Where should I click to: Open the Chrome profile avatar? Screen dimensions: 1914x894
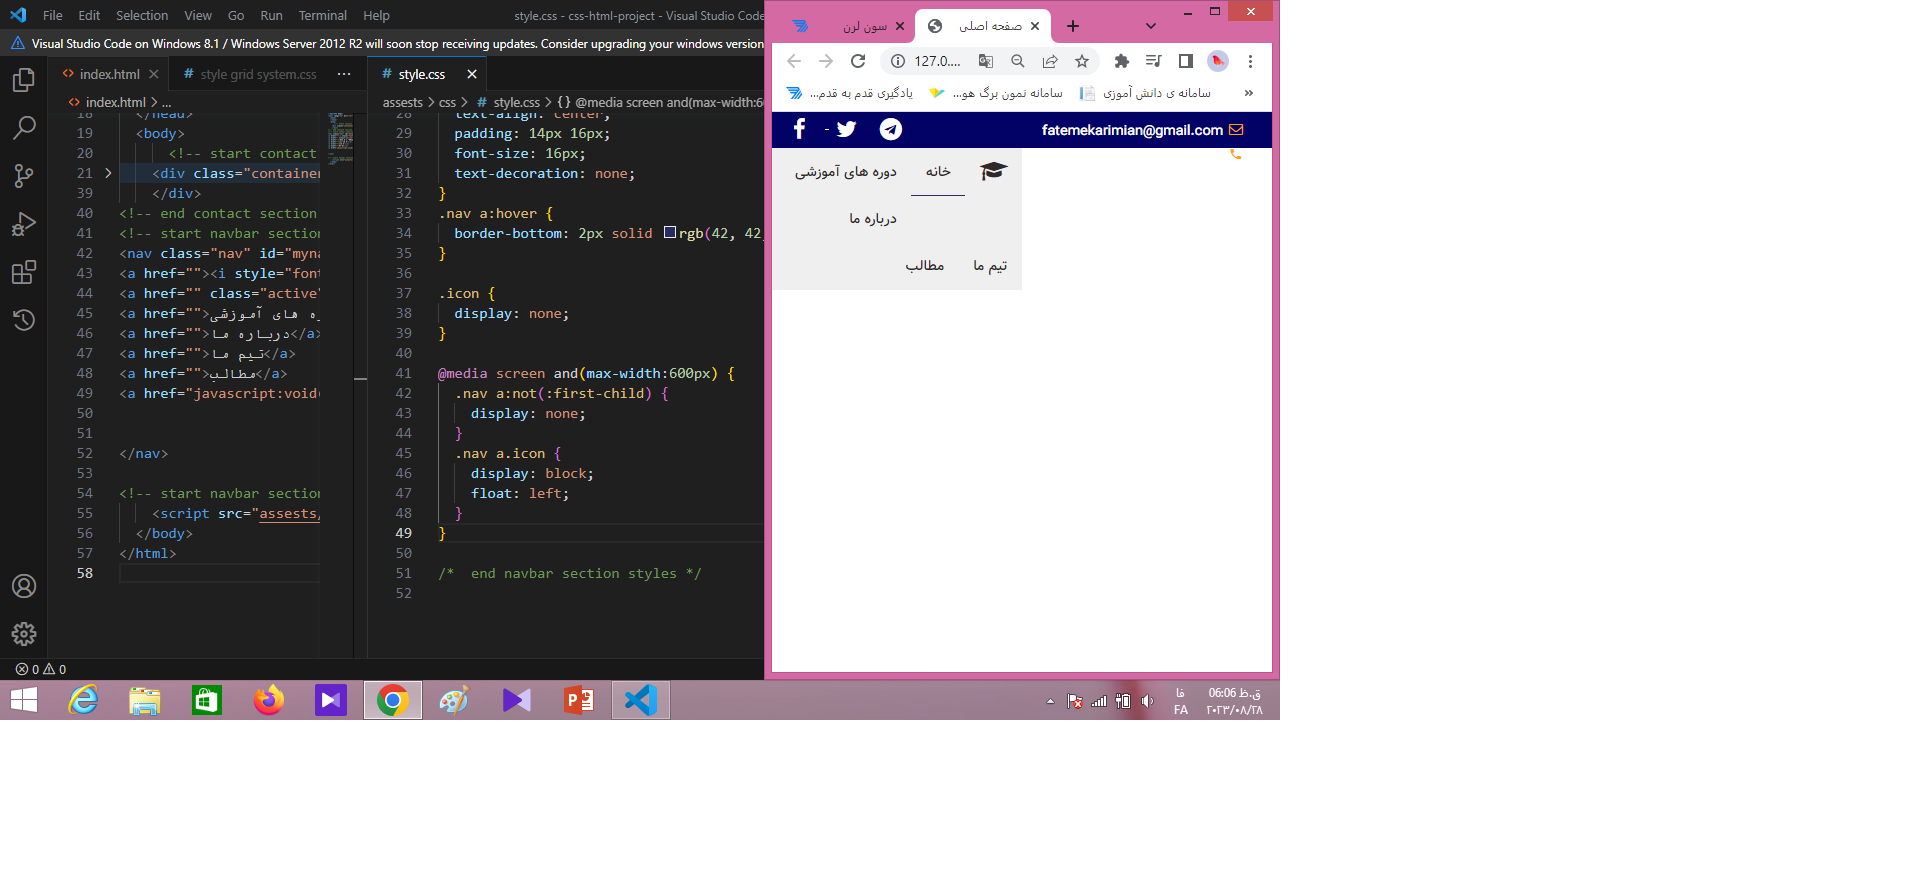[1218, 61]
